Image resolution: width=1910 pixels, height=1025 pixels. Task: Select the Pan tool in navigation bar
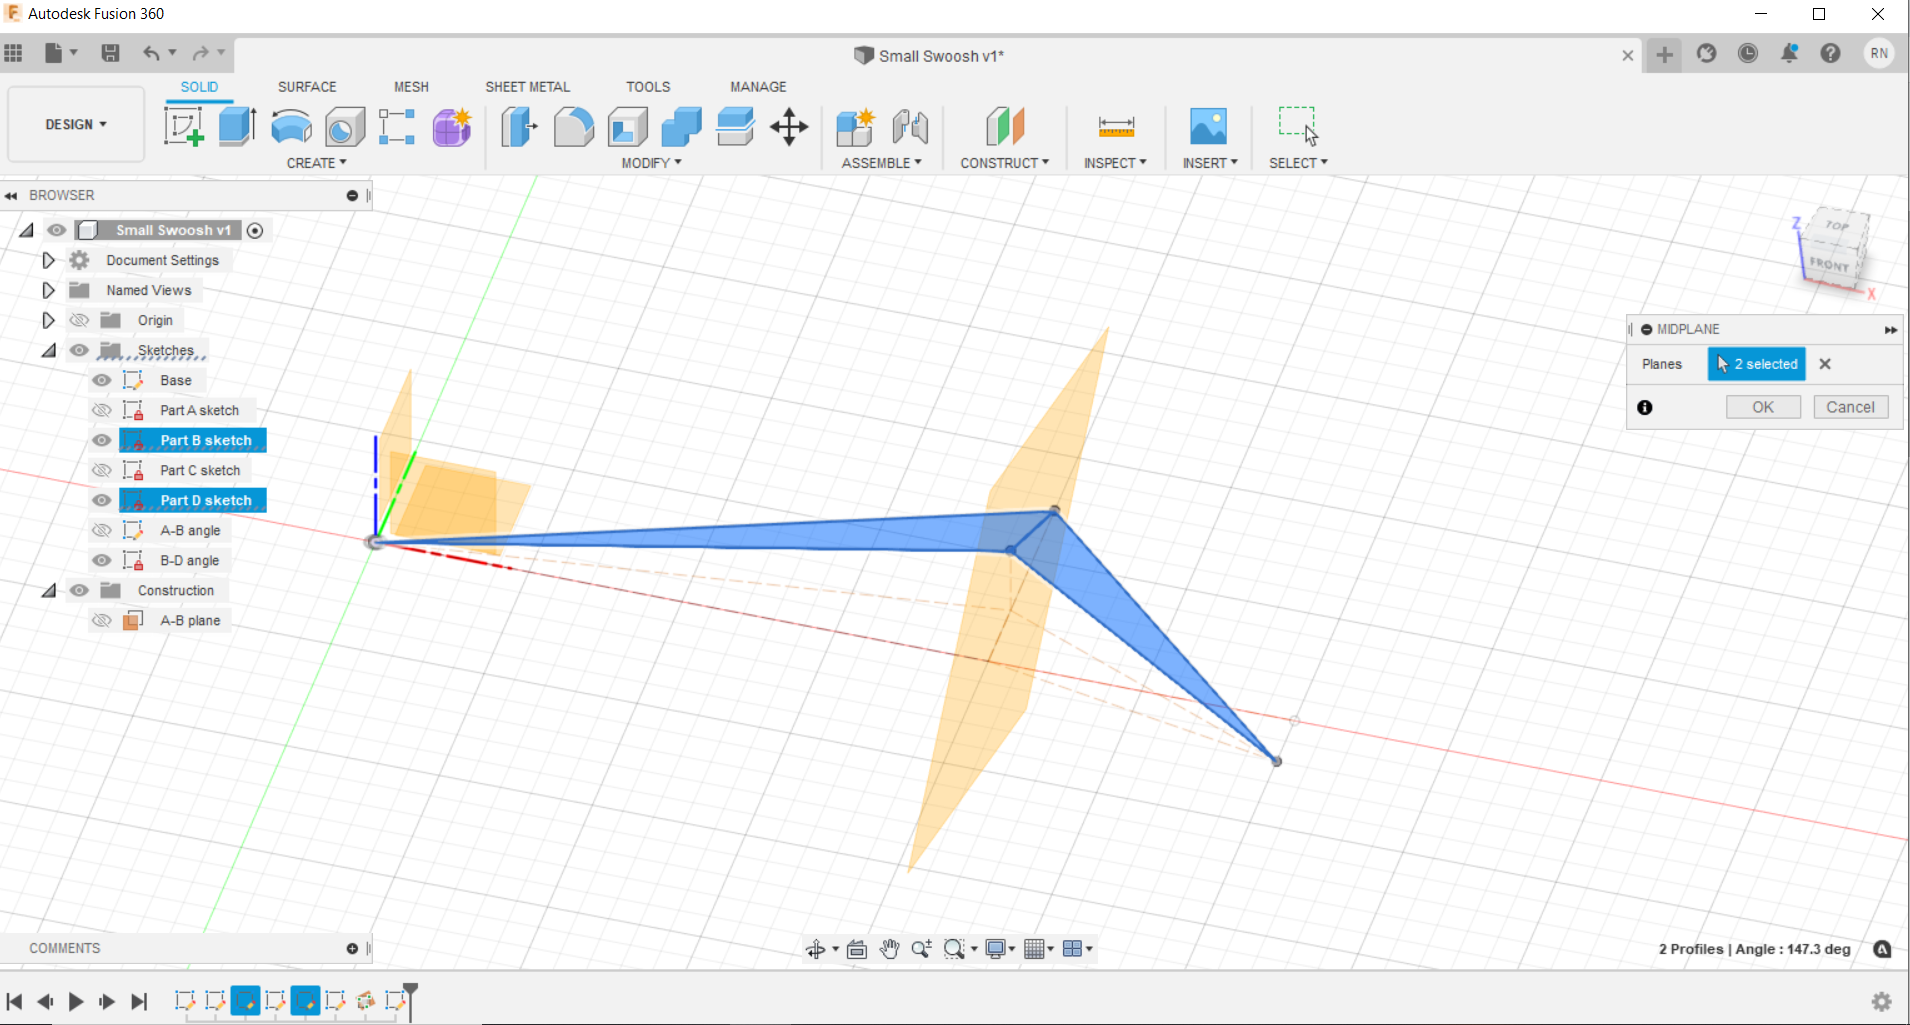[x=889, y=948]
